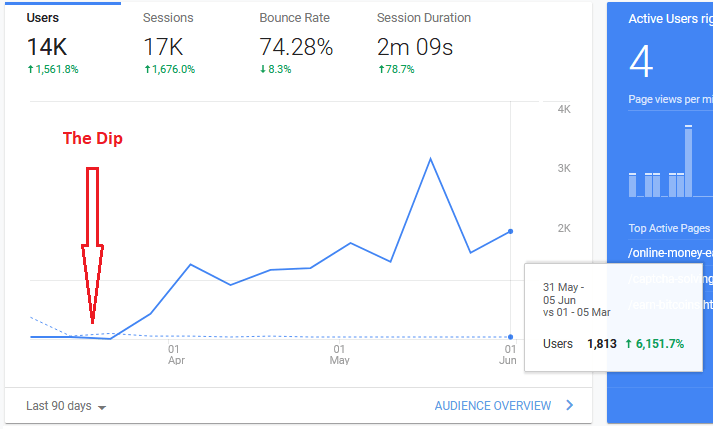Click the 01 Jun axis label
The height and width of the screenshot is (429, 713).
(x=508, y=355)
